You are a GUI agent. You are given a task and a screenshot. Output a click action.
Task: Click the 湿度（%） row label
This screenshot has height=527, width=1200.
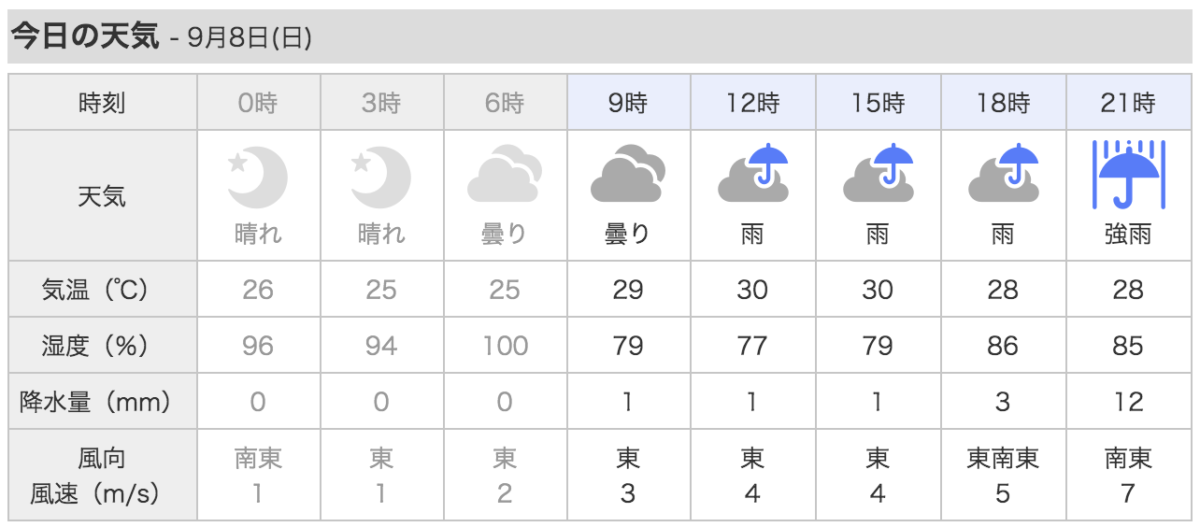coord(102,346)
